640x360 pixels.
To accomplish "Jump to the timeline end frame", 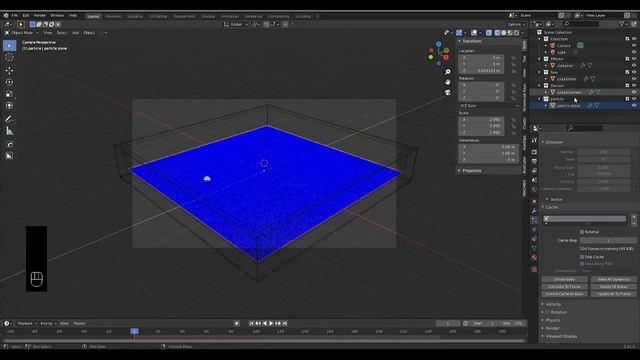I will pos(285,323).
